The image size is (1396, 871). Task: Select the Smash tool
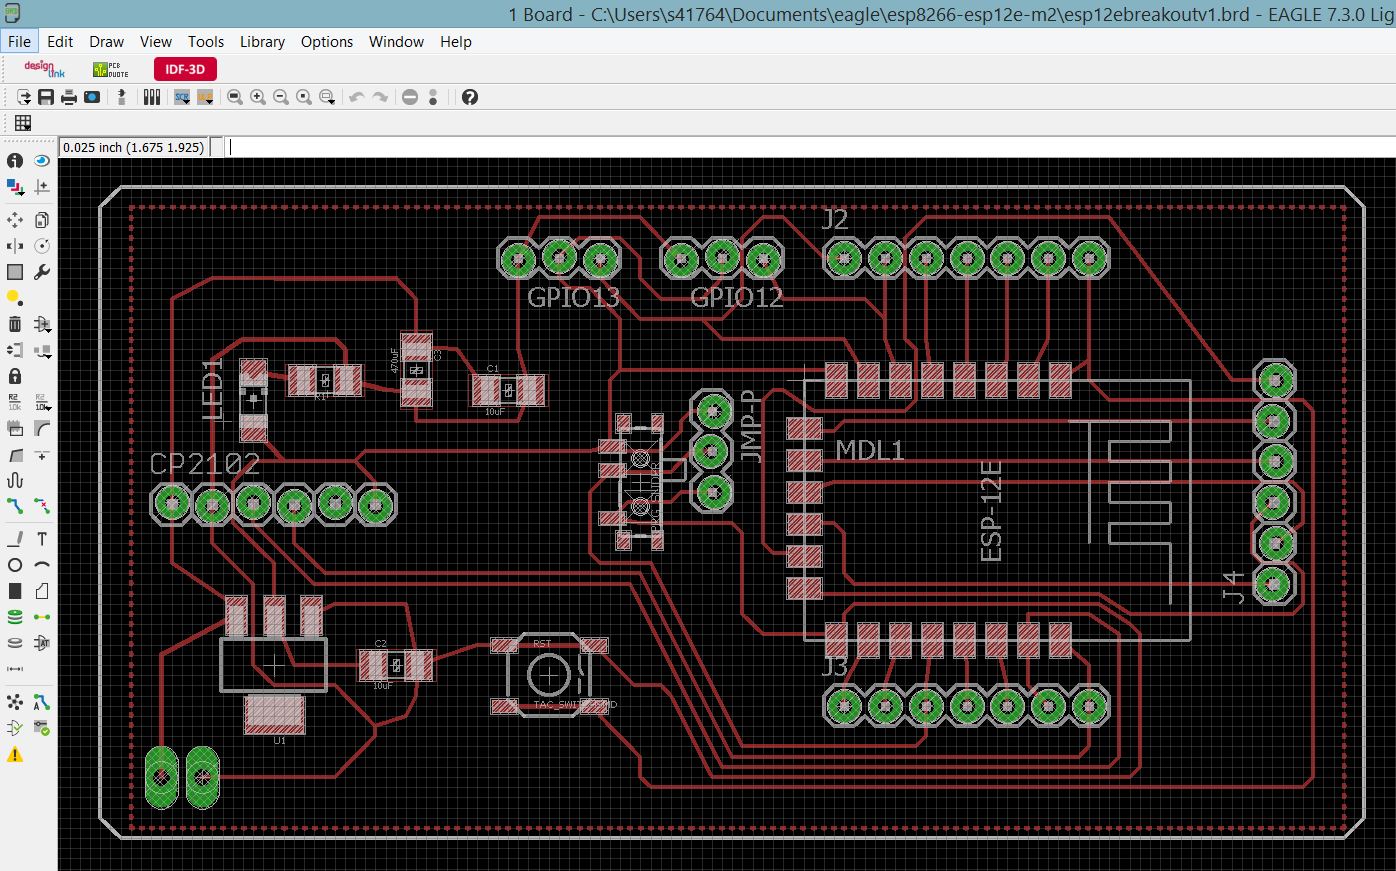click(x=15, y=428)
